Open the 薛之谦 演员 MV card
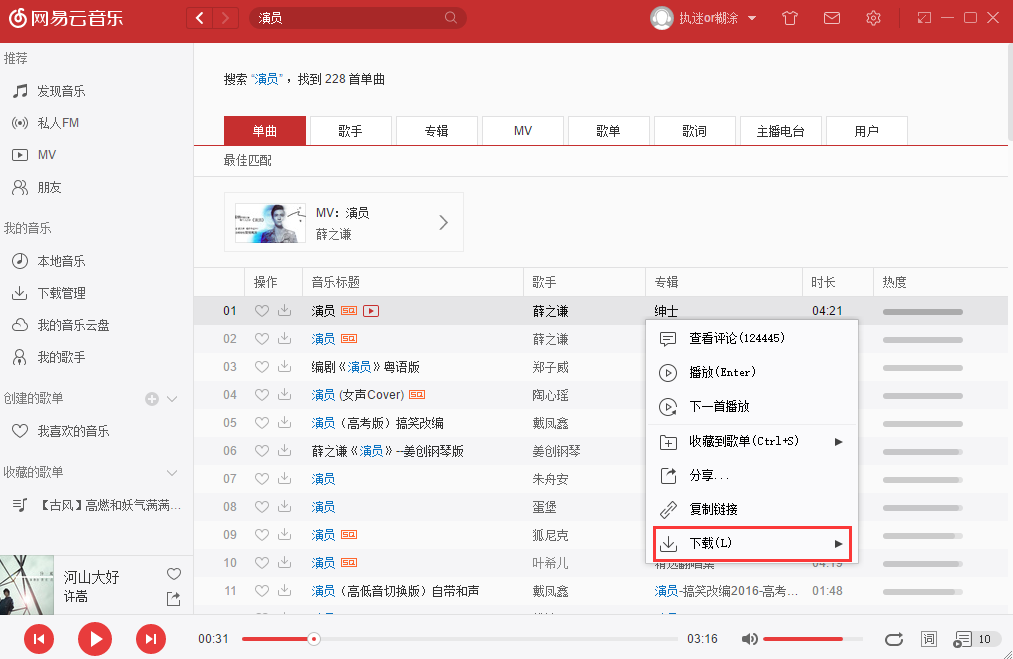The image size is (1013, 659). [345, 222]
